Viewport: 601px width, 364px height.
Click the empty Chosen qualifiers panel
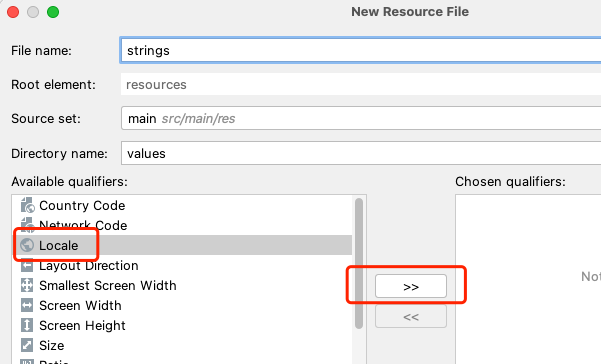tap(528, 279)
